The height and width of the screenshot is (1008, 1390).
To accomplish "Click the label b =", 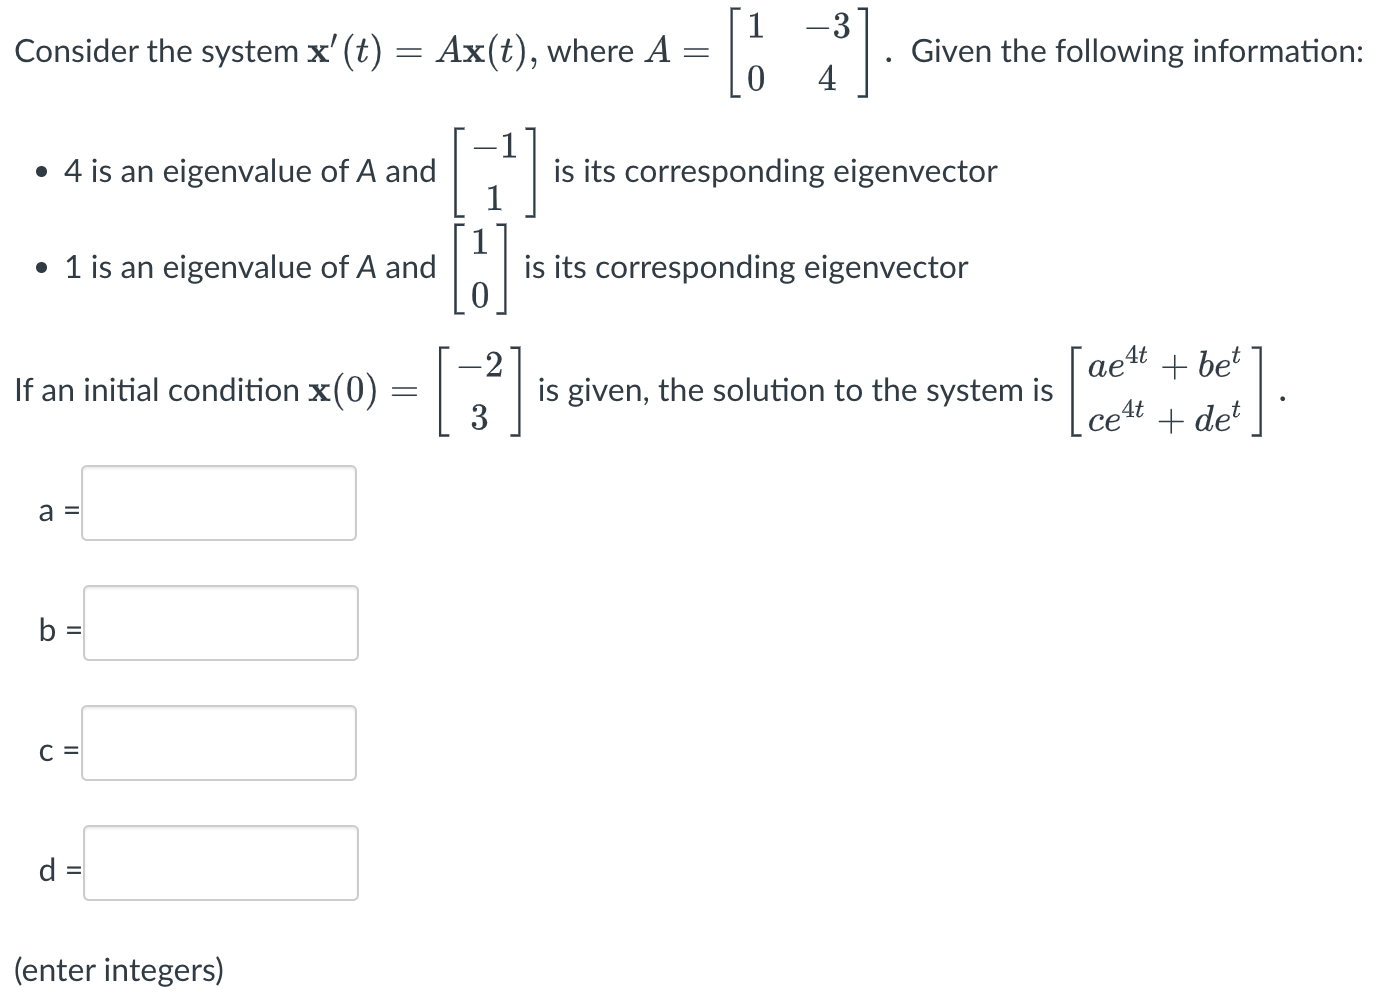I will [x=57, y=630].
